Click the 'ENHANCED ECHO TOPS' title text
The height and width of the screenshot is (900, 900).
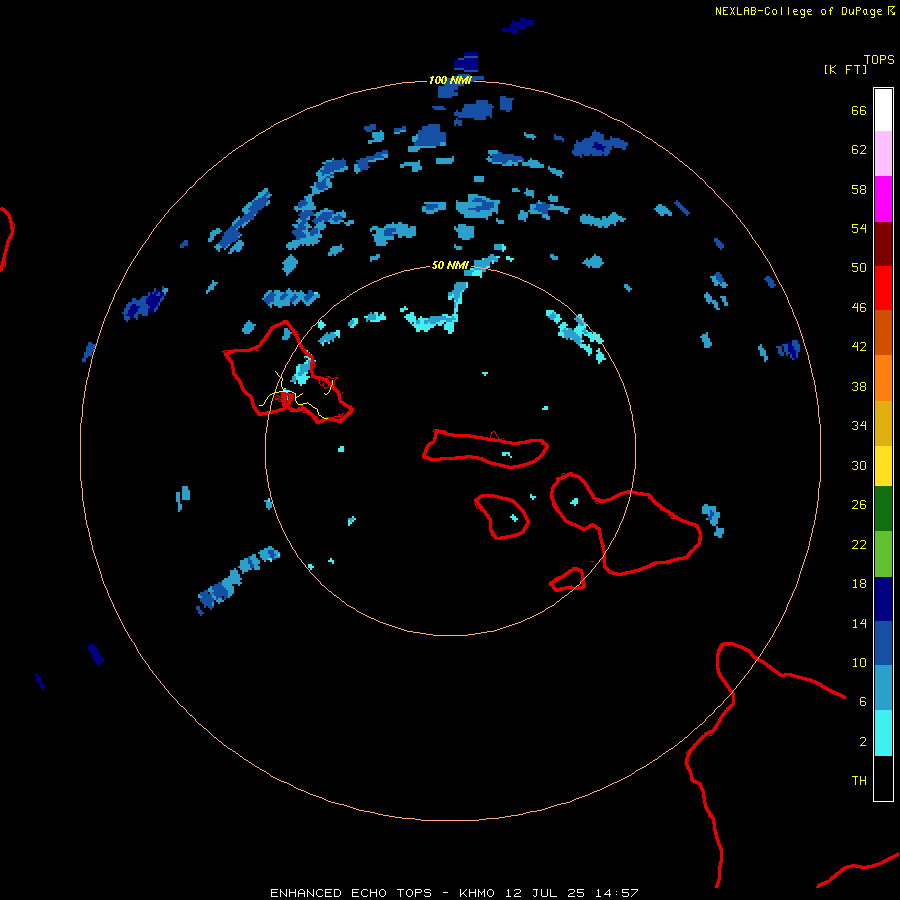coord(350,893)
